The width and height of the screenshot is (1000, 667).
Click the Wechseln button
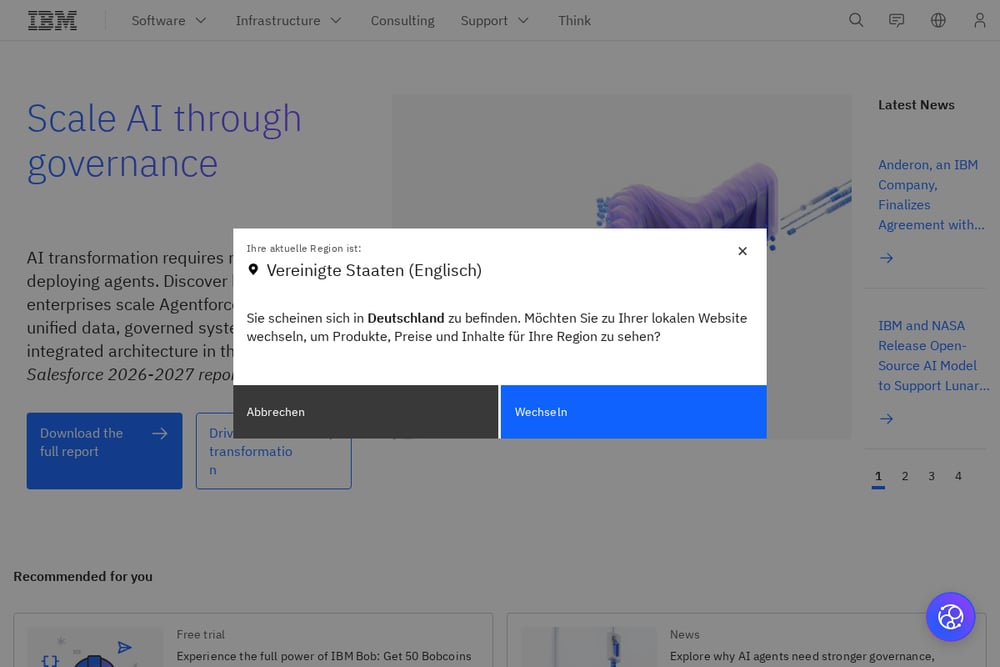pos(633,412)
